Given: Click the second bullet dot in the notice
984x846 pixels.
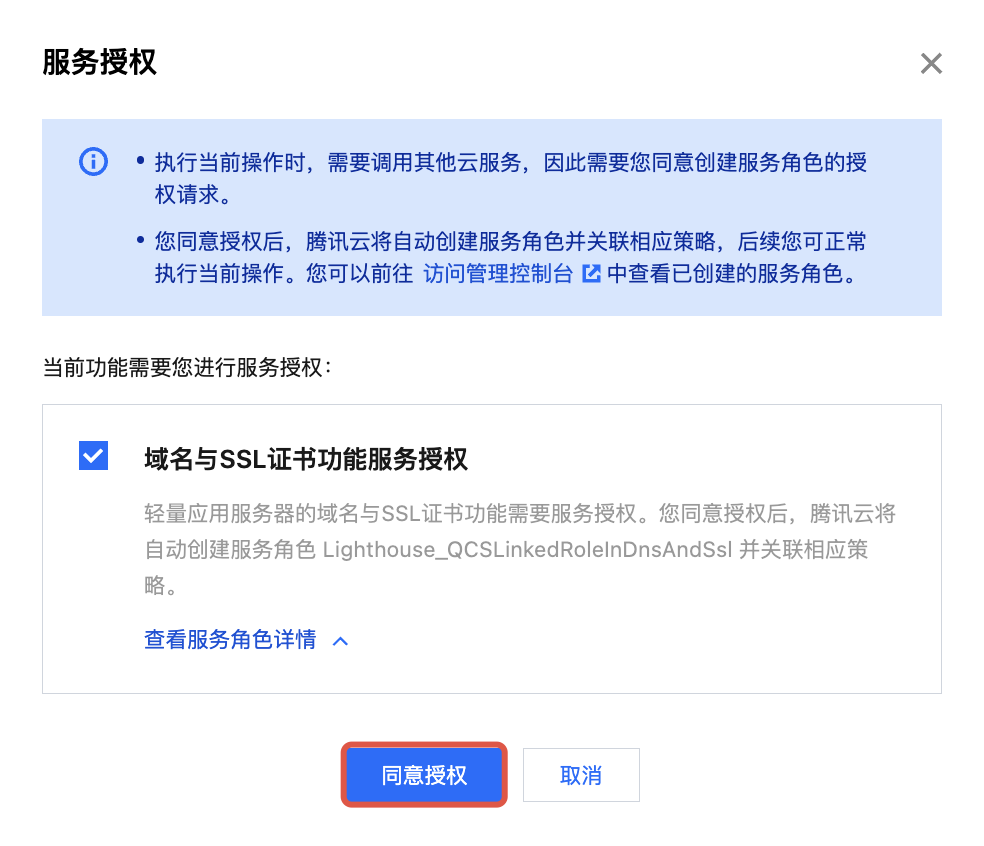Looking at the screenshot, I should click(x=141, y=240).
